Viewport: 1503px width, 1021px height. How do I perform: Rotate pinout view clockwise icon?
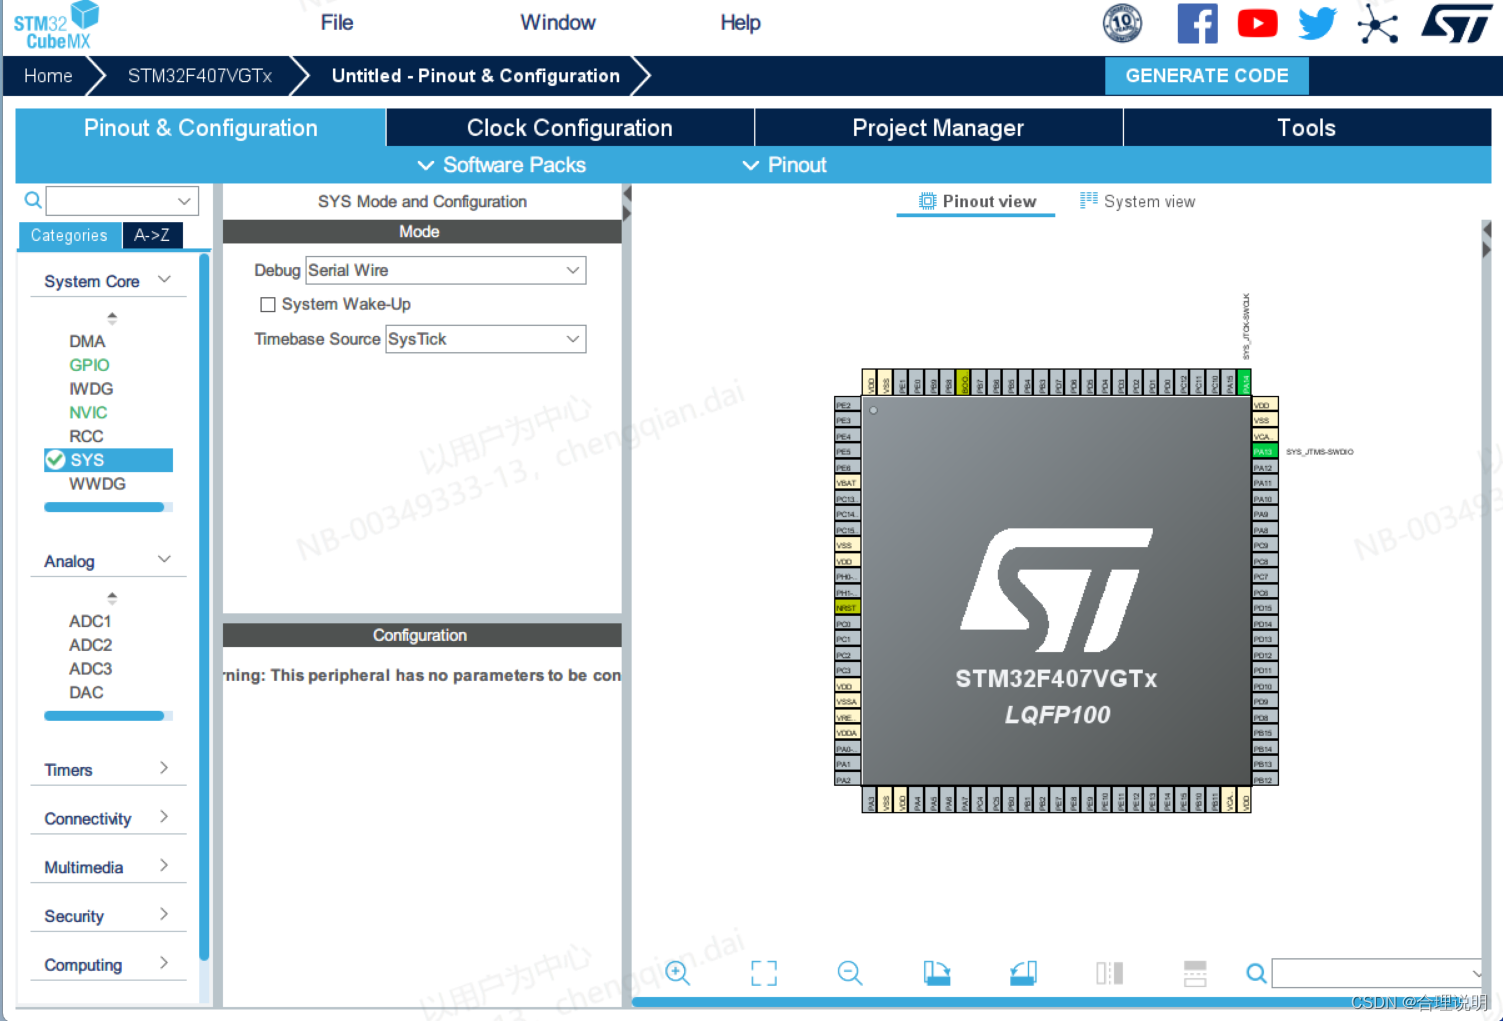(937, 973)
